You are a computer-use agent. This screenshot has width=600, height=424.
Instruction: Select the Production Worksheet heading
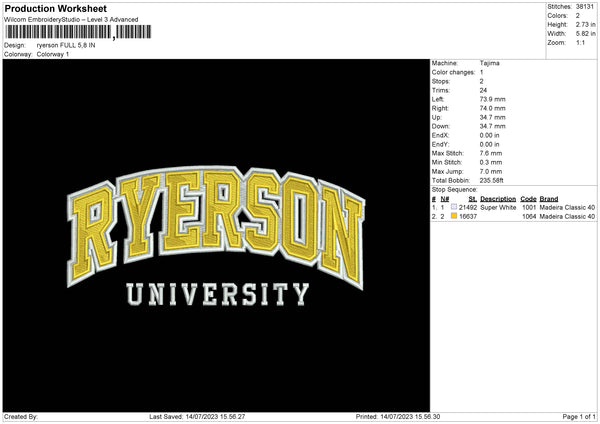click(x=55, y=8)
